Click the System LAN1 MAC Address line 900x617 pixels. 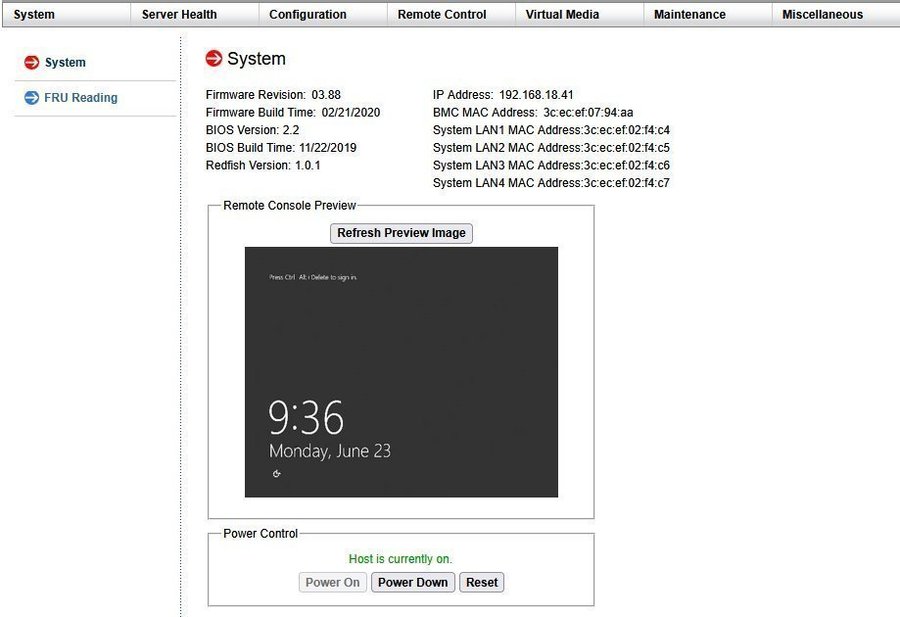pos(551,130)
